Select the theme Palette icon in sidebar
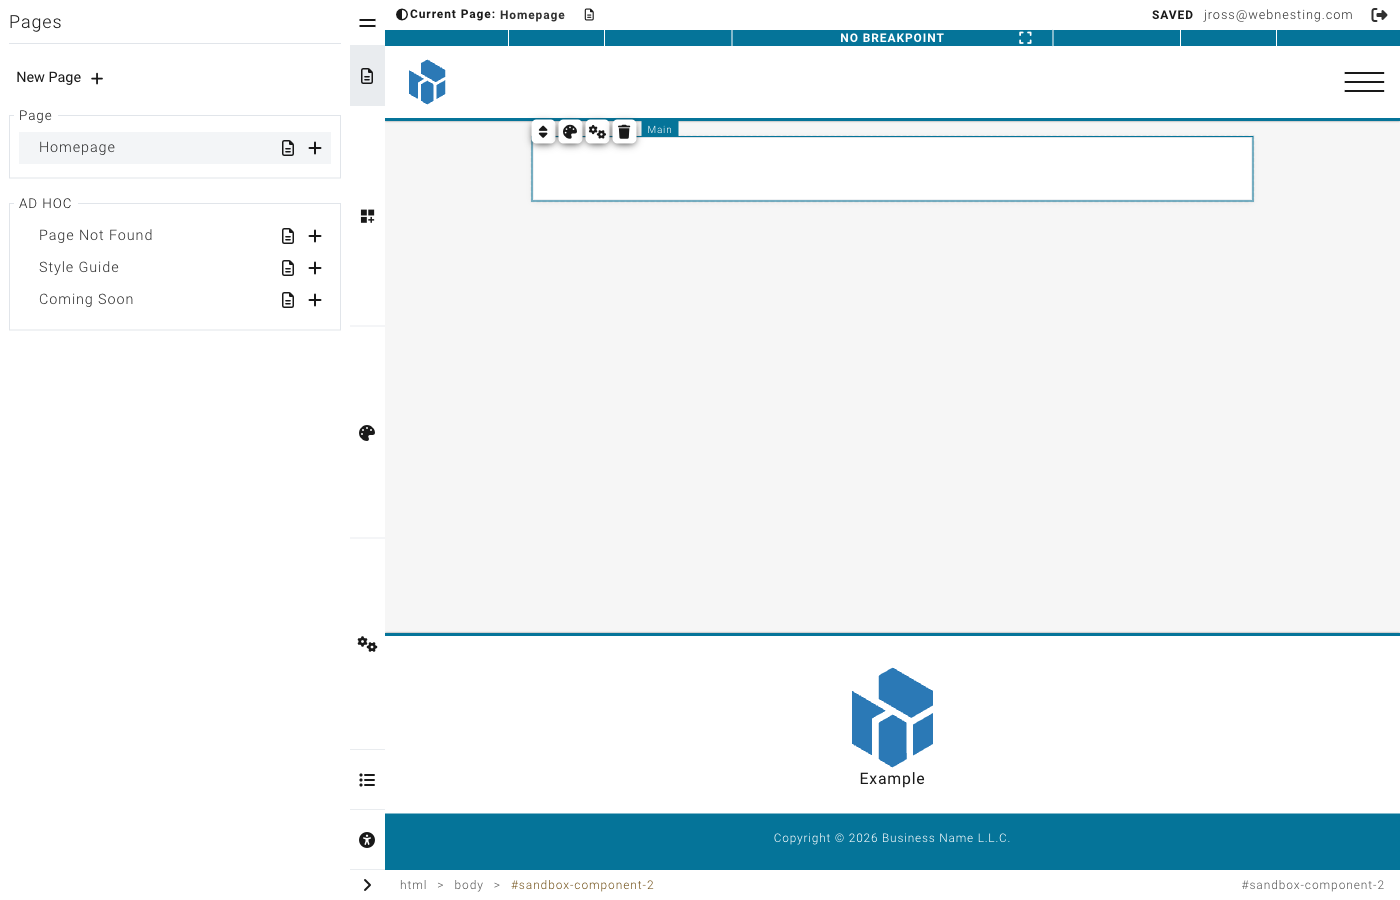Viewport: 1400px width, 900px height. 366,432
